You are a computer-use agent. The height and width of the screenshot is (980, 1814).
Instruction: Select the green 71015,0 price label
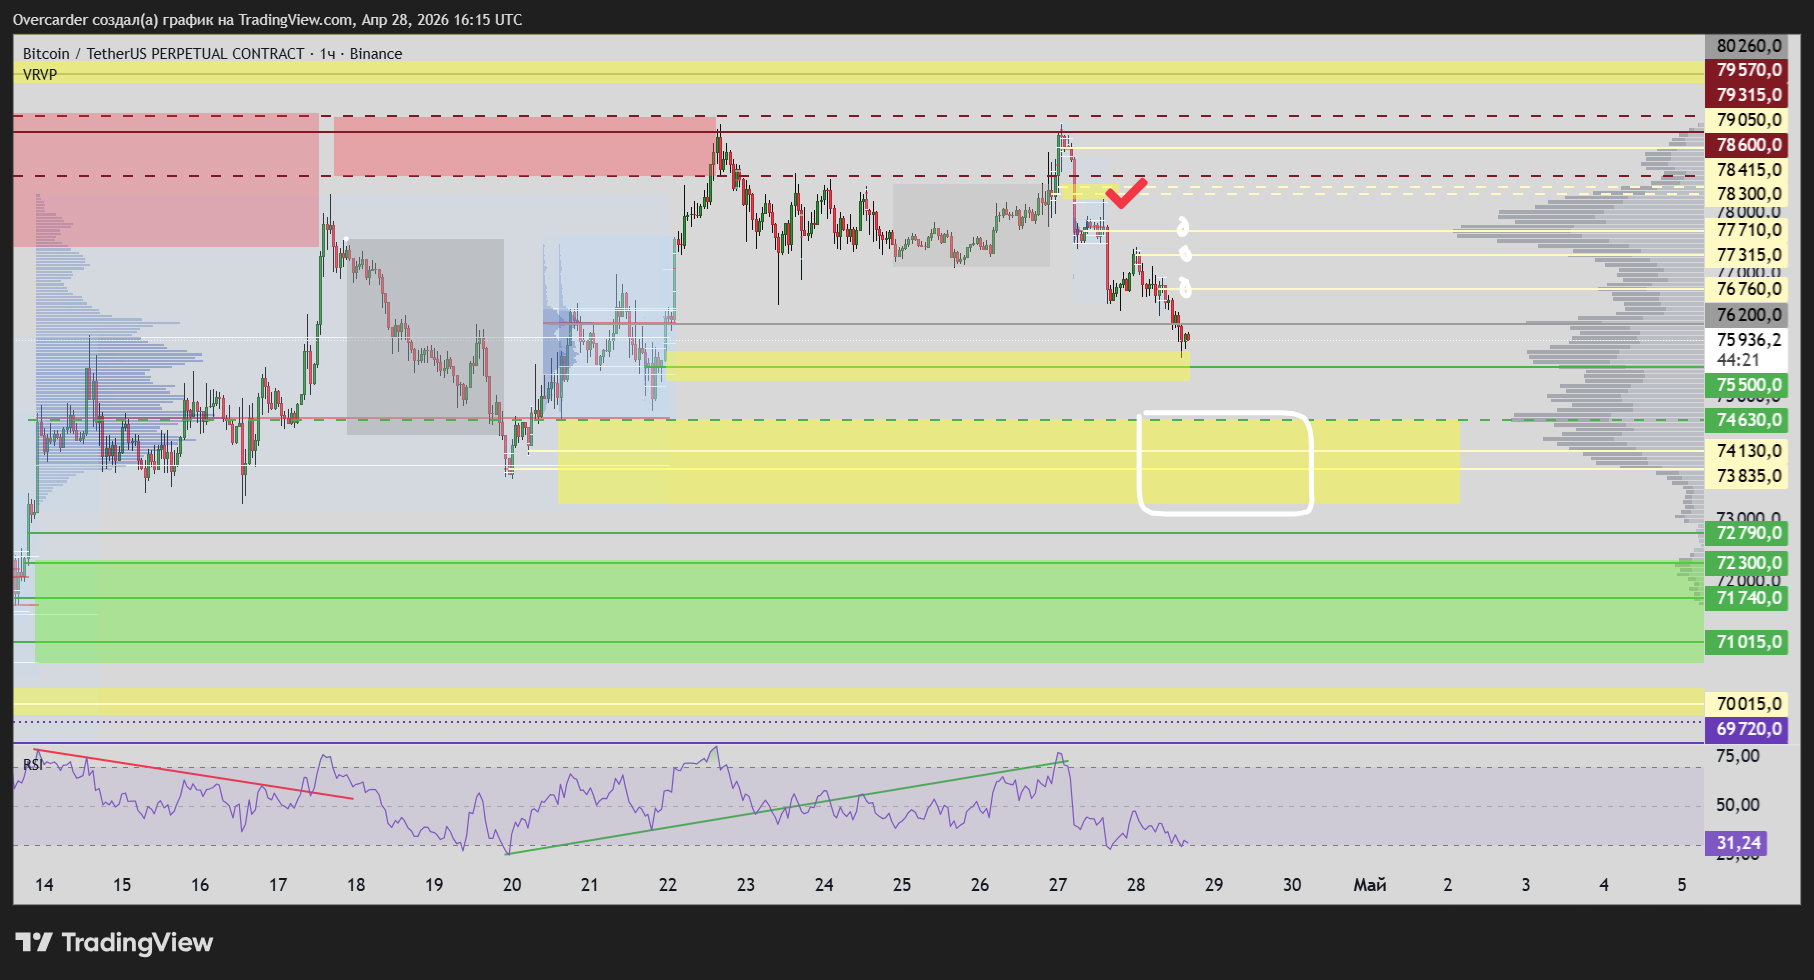(1746, 642)
